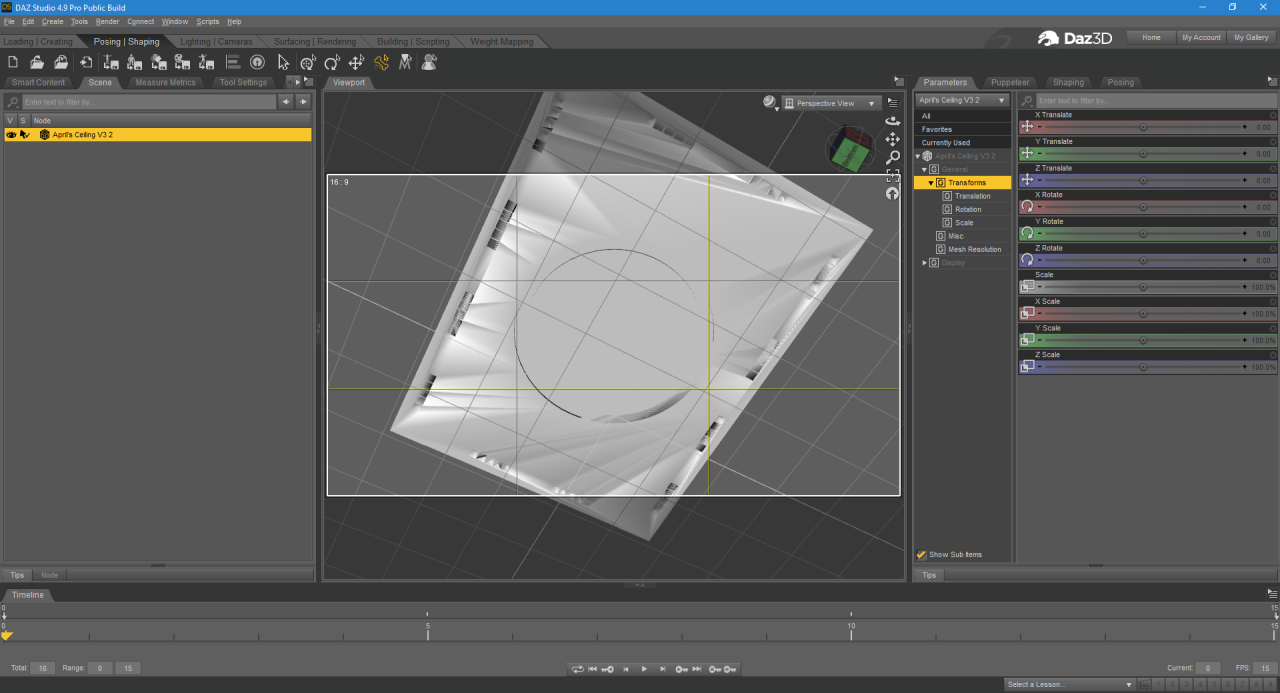Screen dimensions: 1280x693
Task: Open the April's Ceiling V3 2 node dropdown
Action: point(962,100)
